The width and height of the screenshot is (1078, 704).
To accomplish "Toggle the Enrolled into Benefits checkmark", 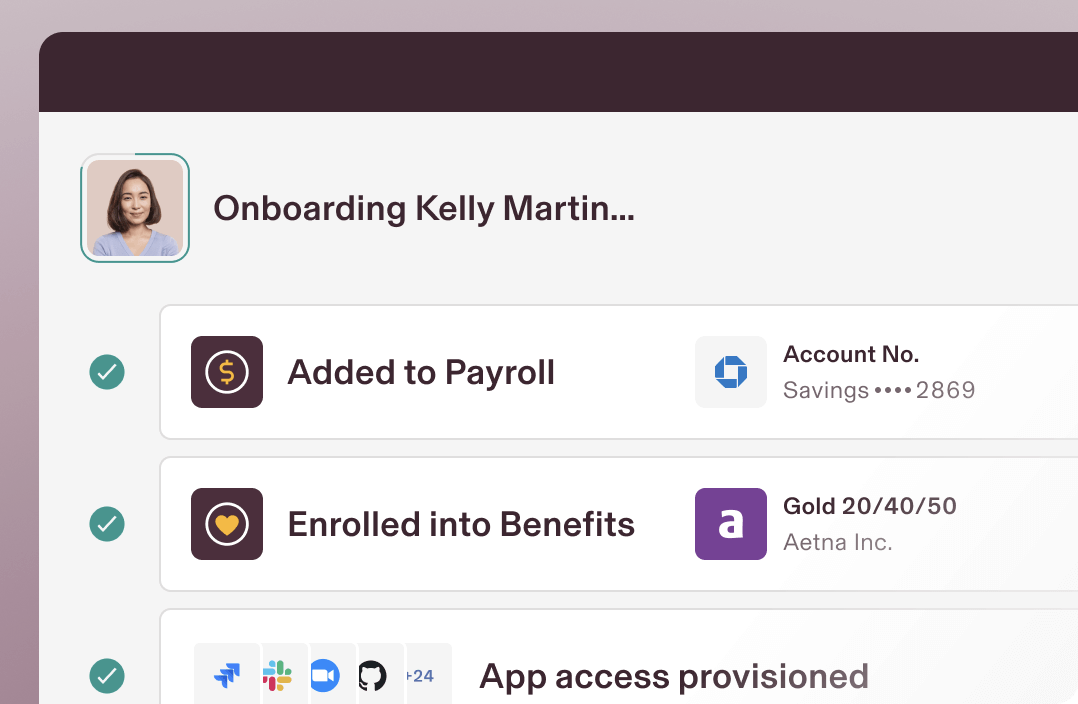I will [x=107, y=524].
